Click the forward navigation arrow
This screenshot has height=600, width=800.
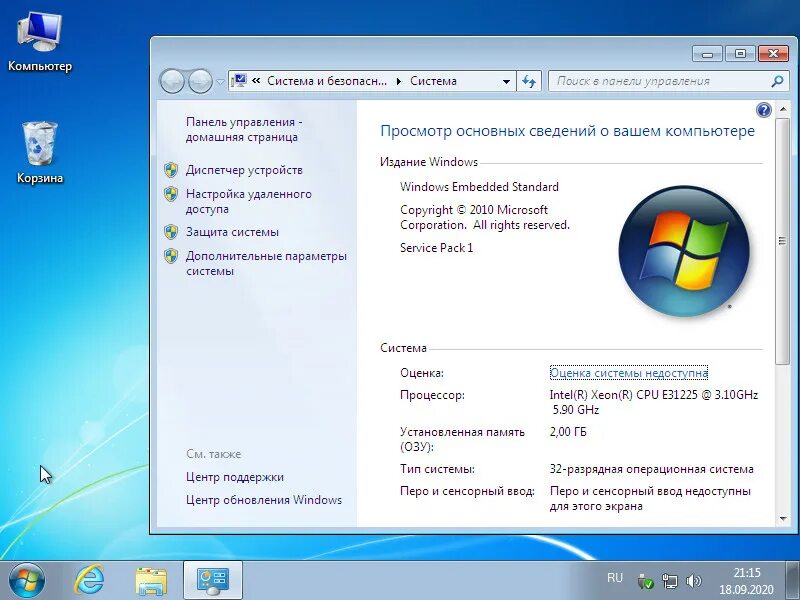click(200, 81)
